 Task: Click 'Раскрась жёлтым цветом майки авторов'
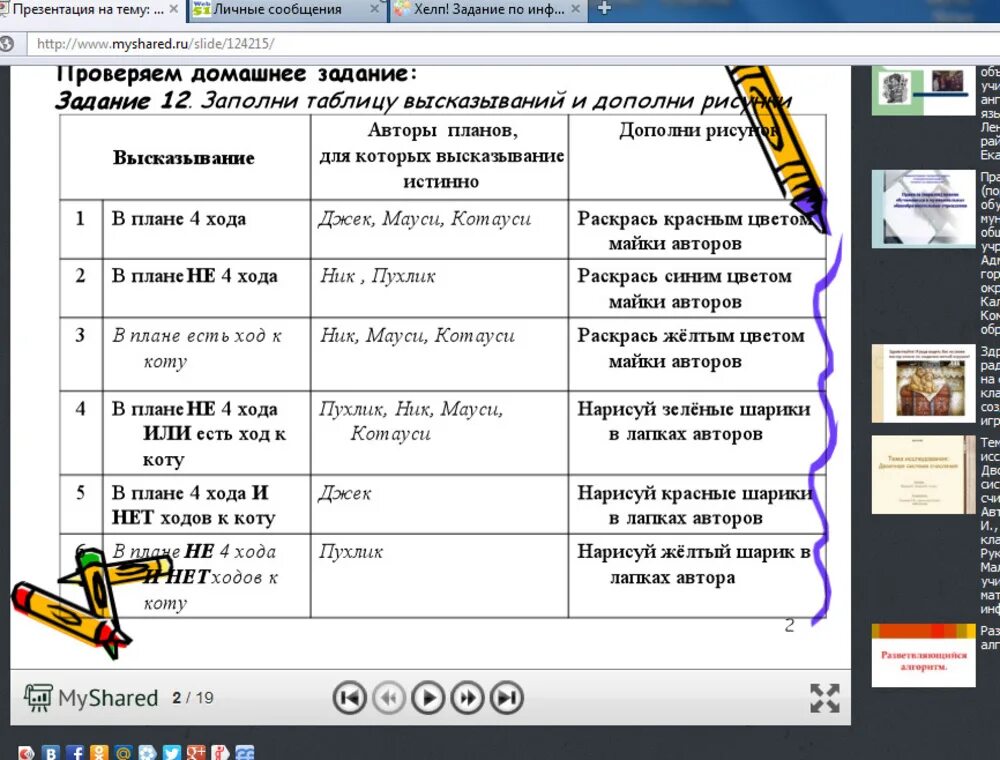coord(691,348)
